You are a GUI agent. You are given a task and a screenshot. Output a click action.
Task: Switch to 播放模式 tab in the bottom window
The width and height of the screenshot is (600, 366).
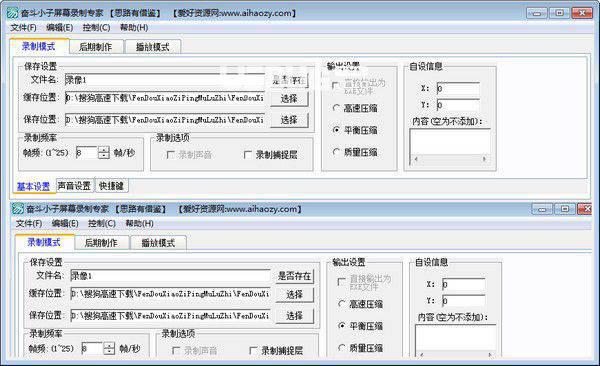tap(158, 243)
